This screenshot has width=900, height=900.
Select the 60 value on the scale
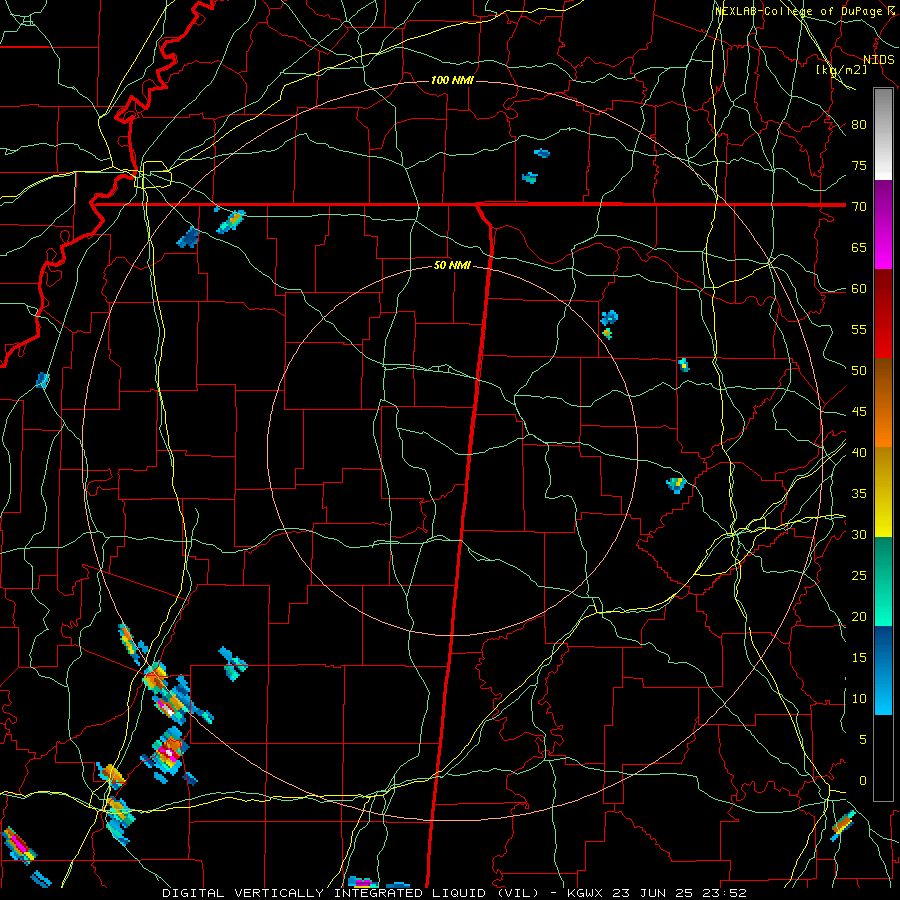tap(859, 289)
